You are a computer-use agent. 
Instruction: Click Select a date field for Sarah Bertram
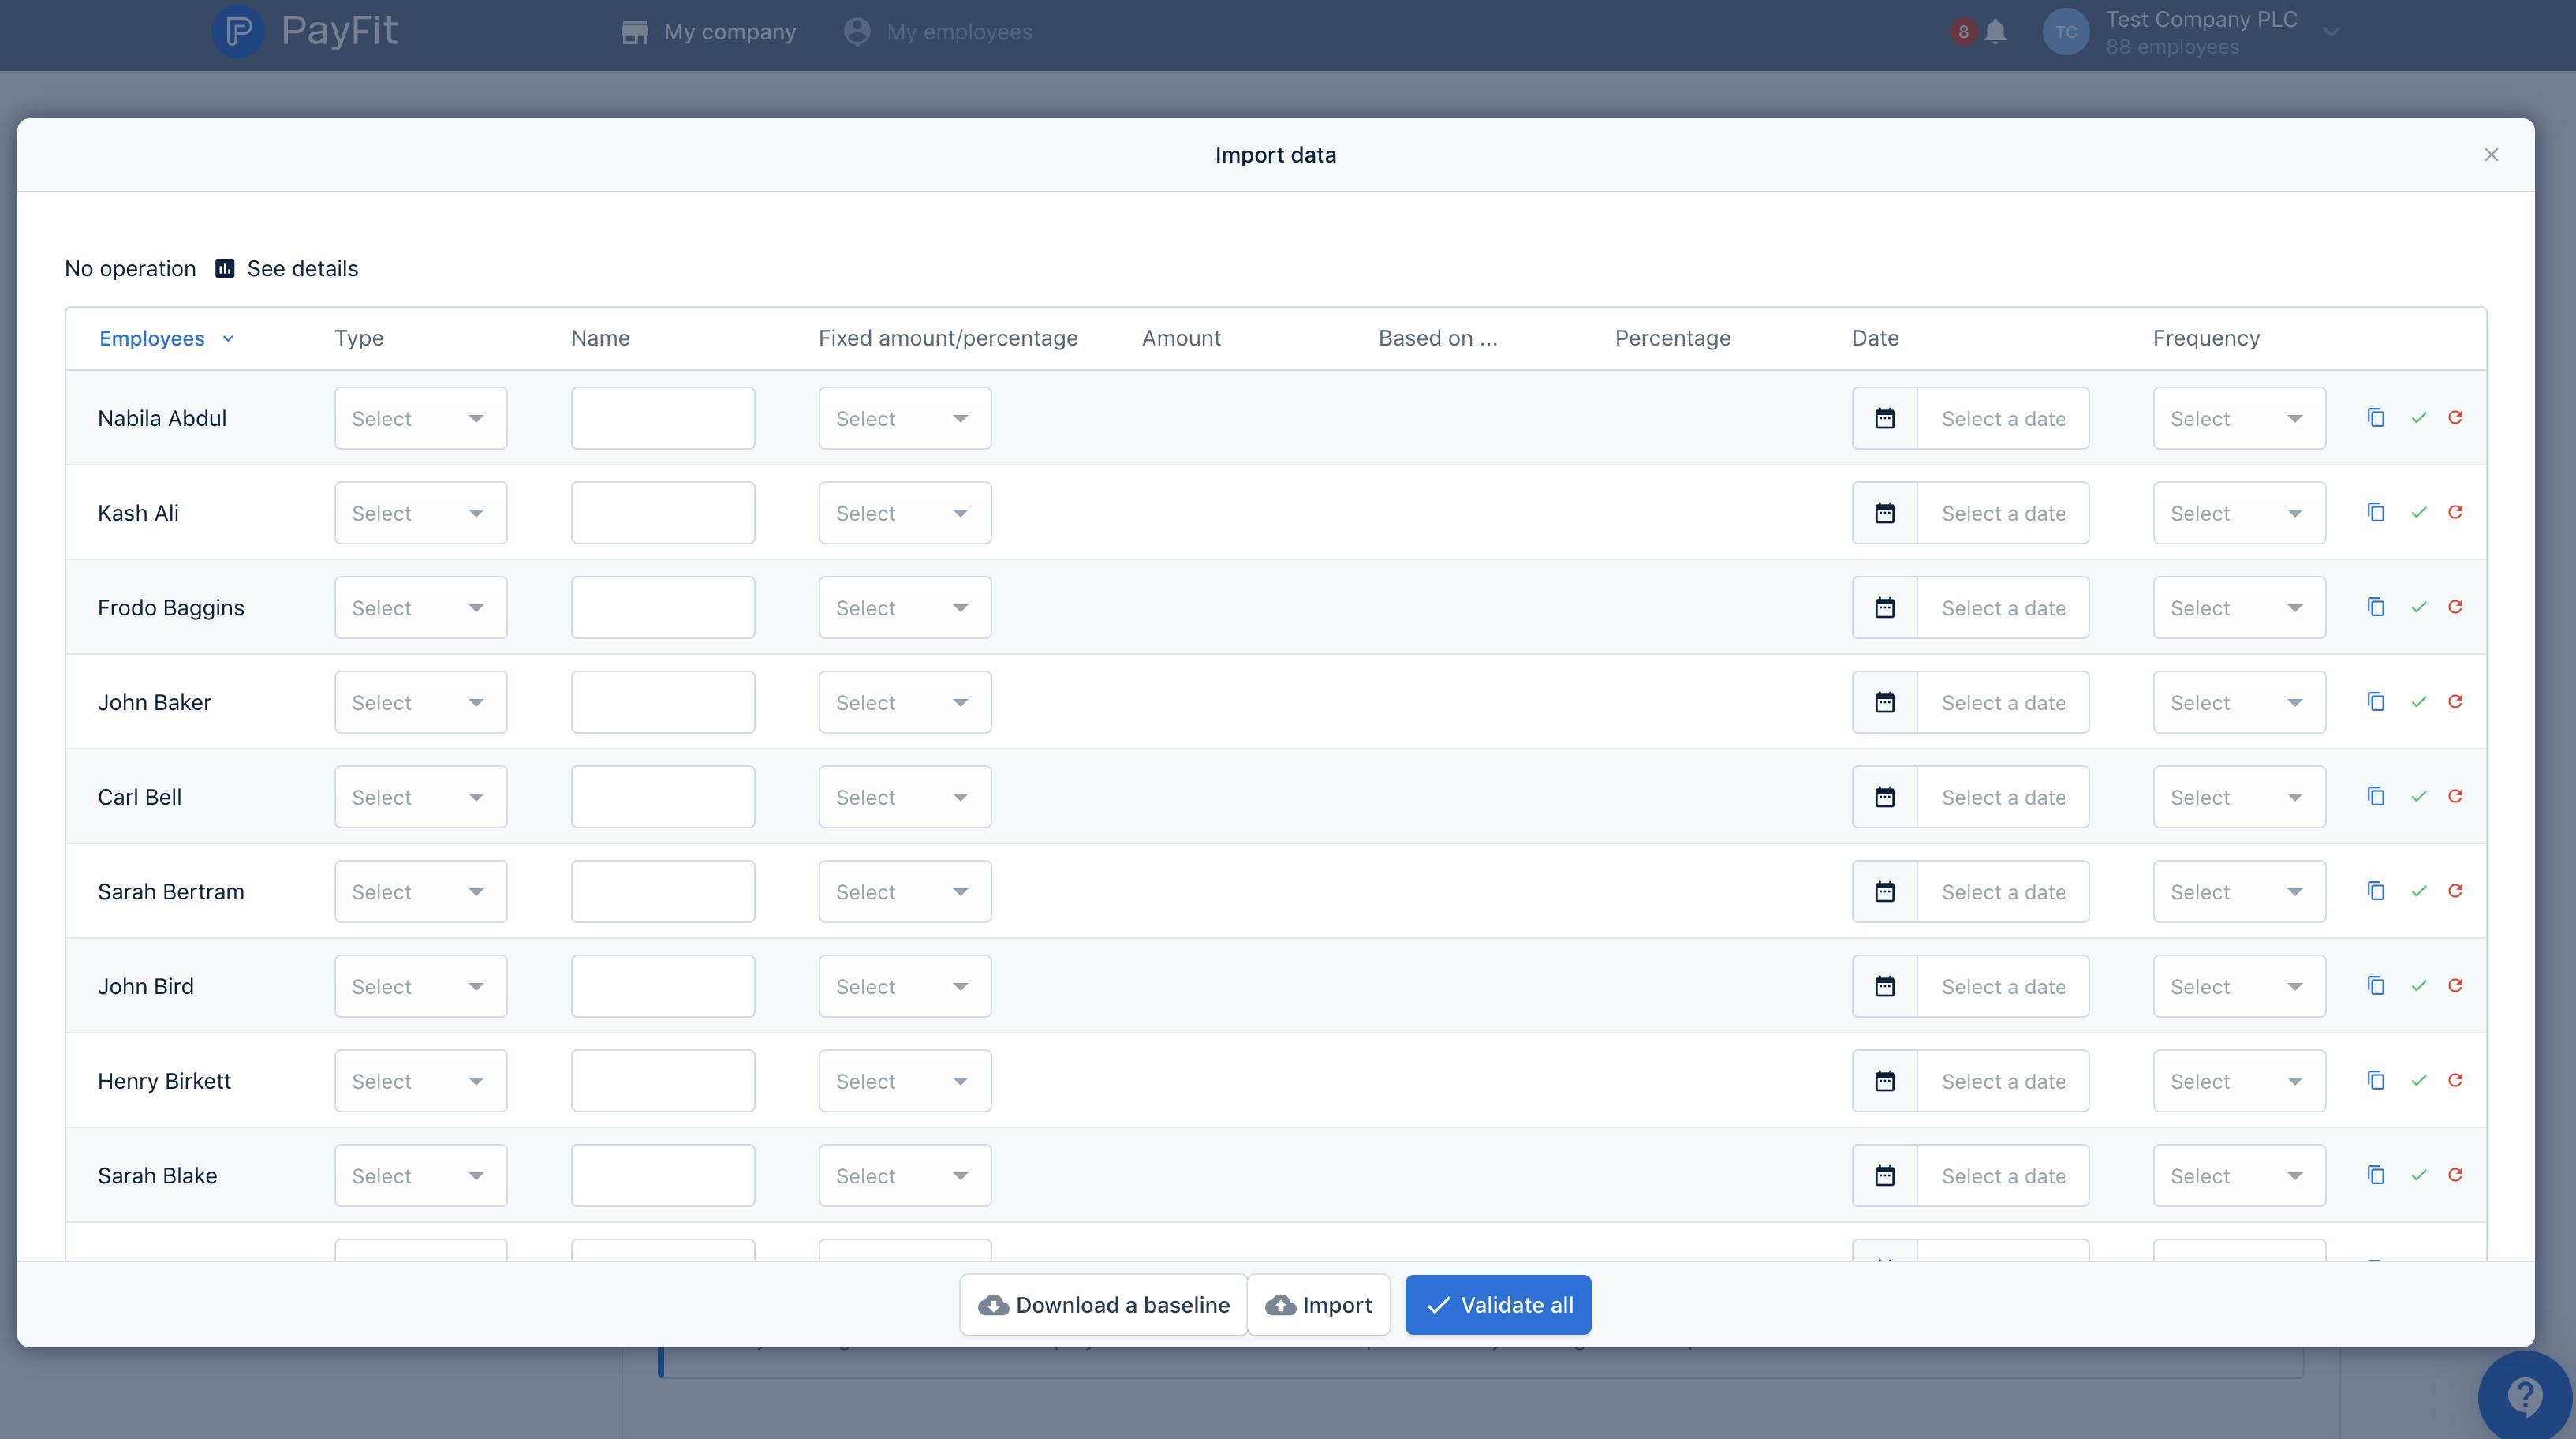pos(2003,891)
